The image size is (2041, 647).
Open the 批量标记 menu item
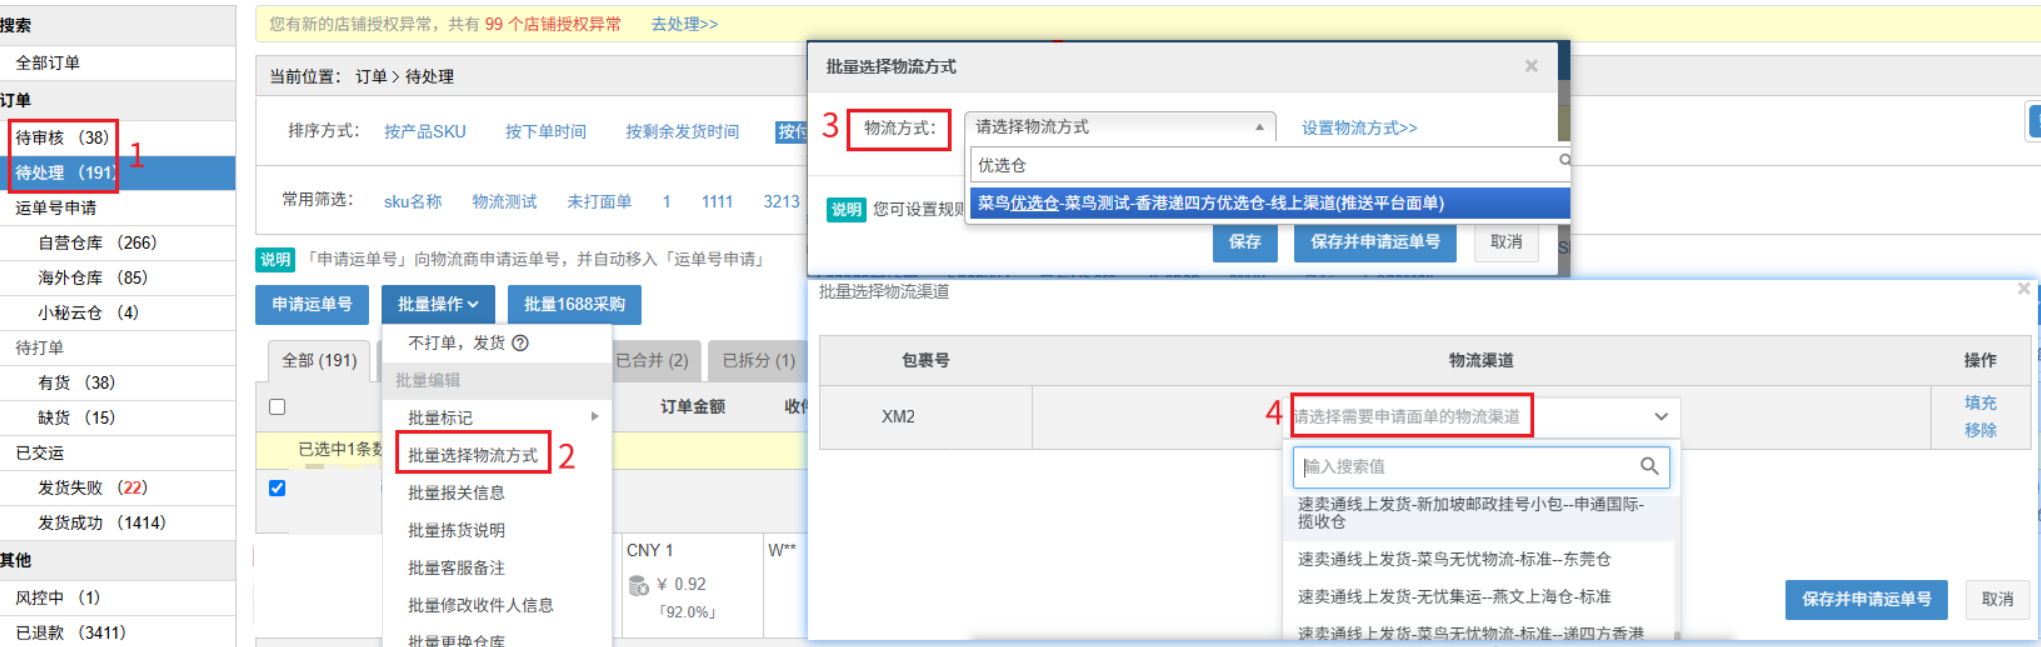coord(440,417)
